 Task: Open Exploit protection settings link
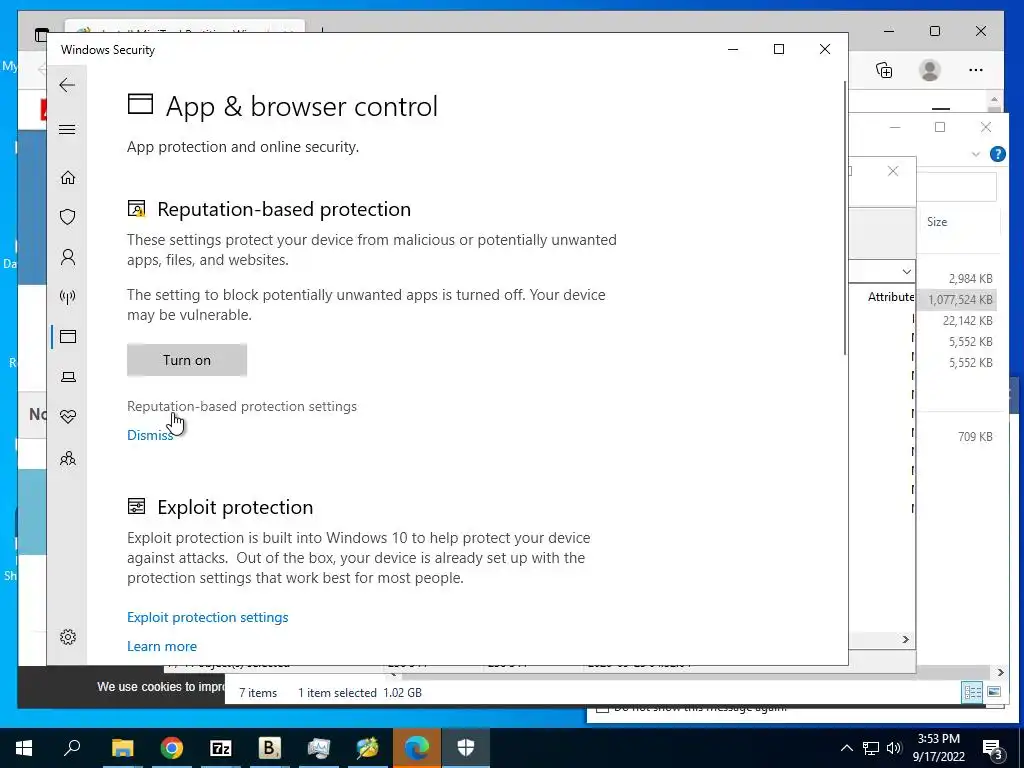point(208,617)
